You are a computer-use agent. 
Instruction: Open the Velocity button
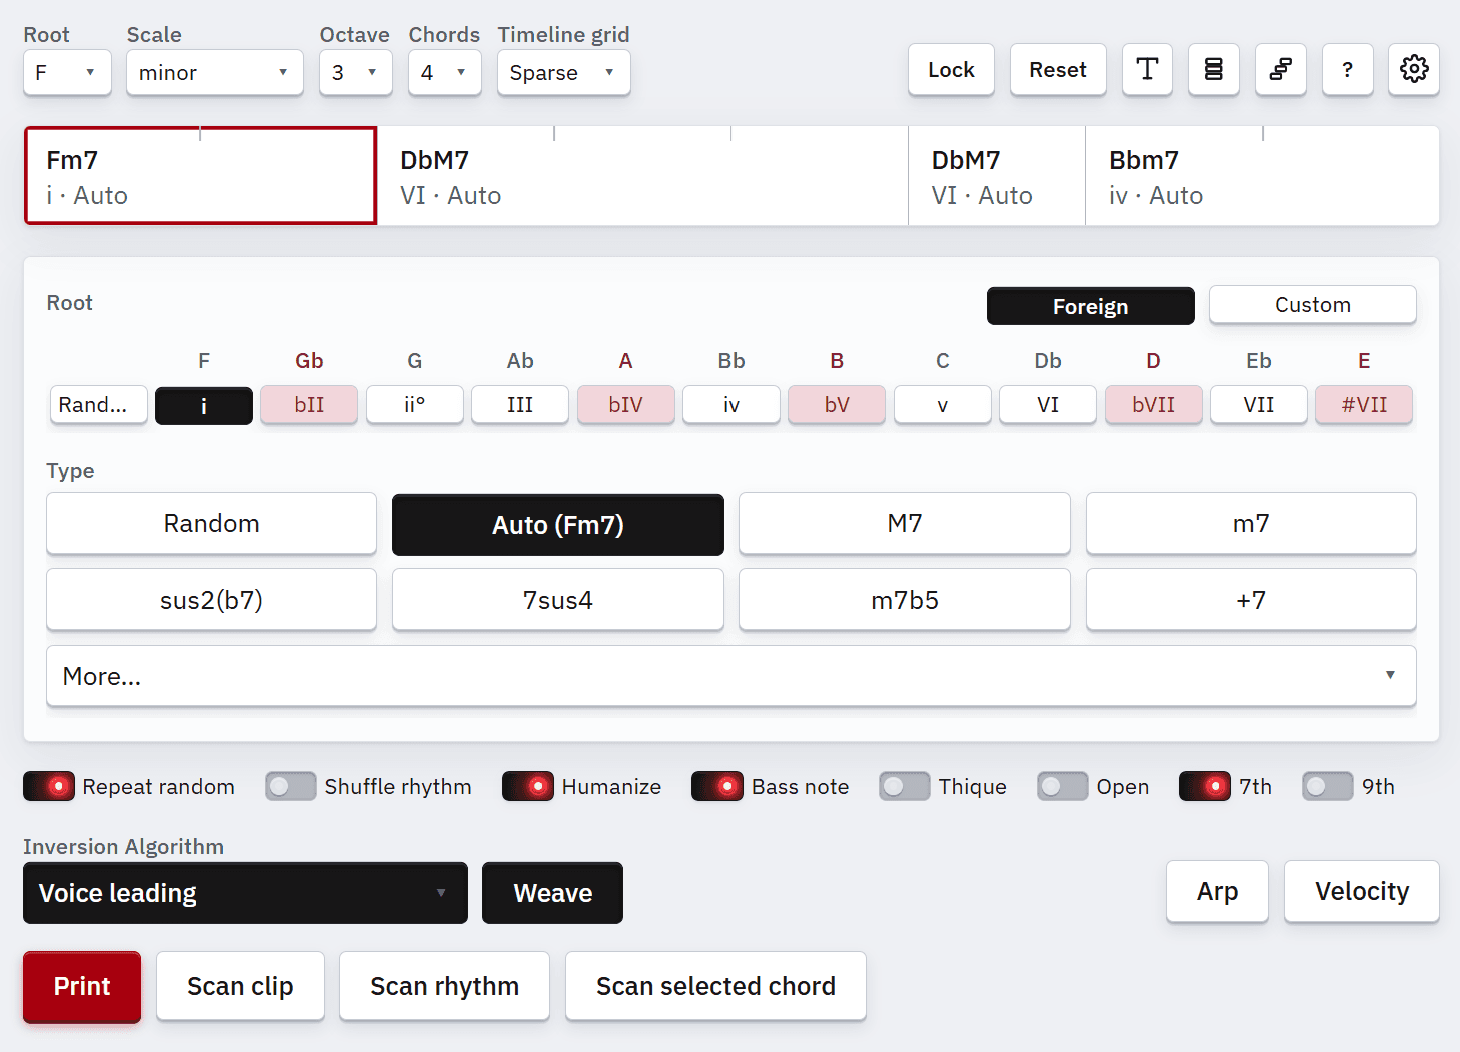(x=1362, y=891)
